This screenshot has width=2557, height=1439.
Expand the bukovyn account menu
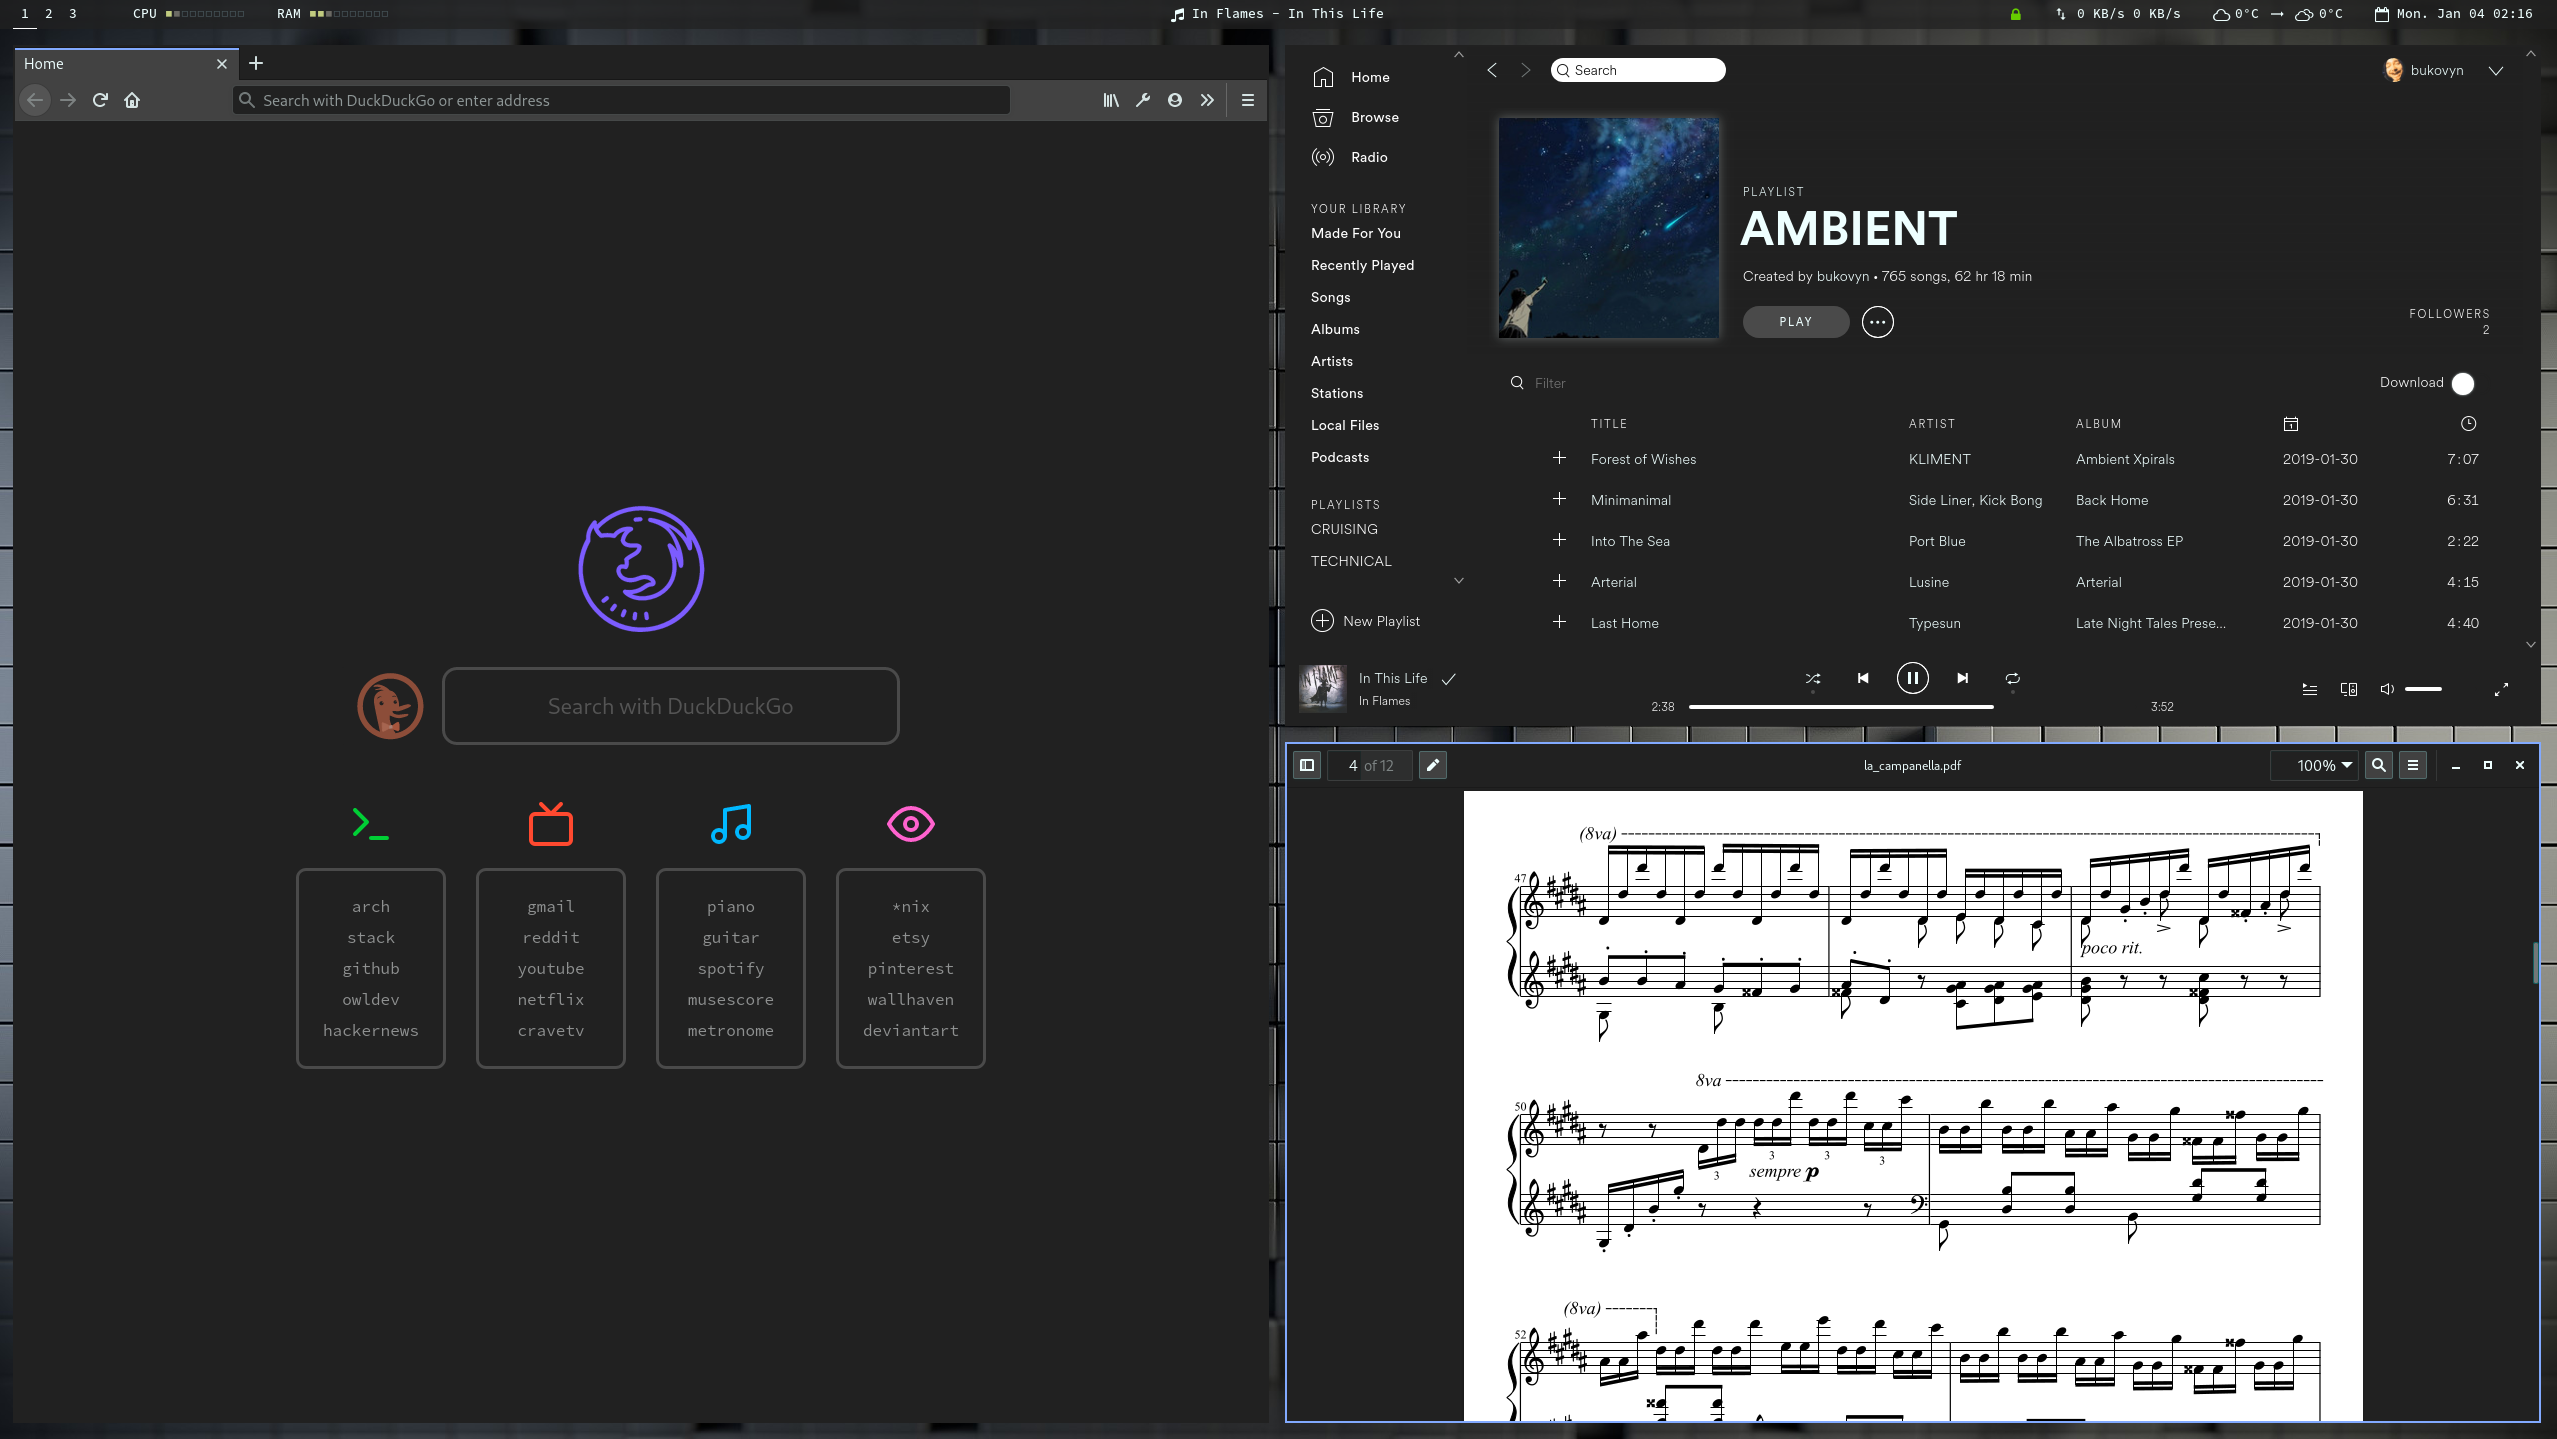click(x=2495, y=70)
